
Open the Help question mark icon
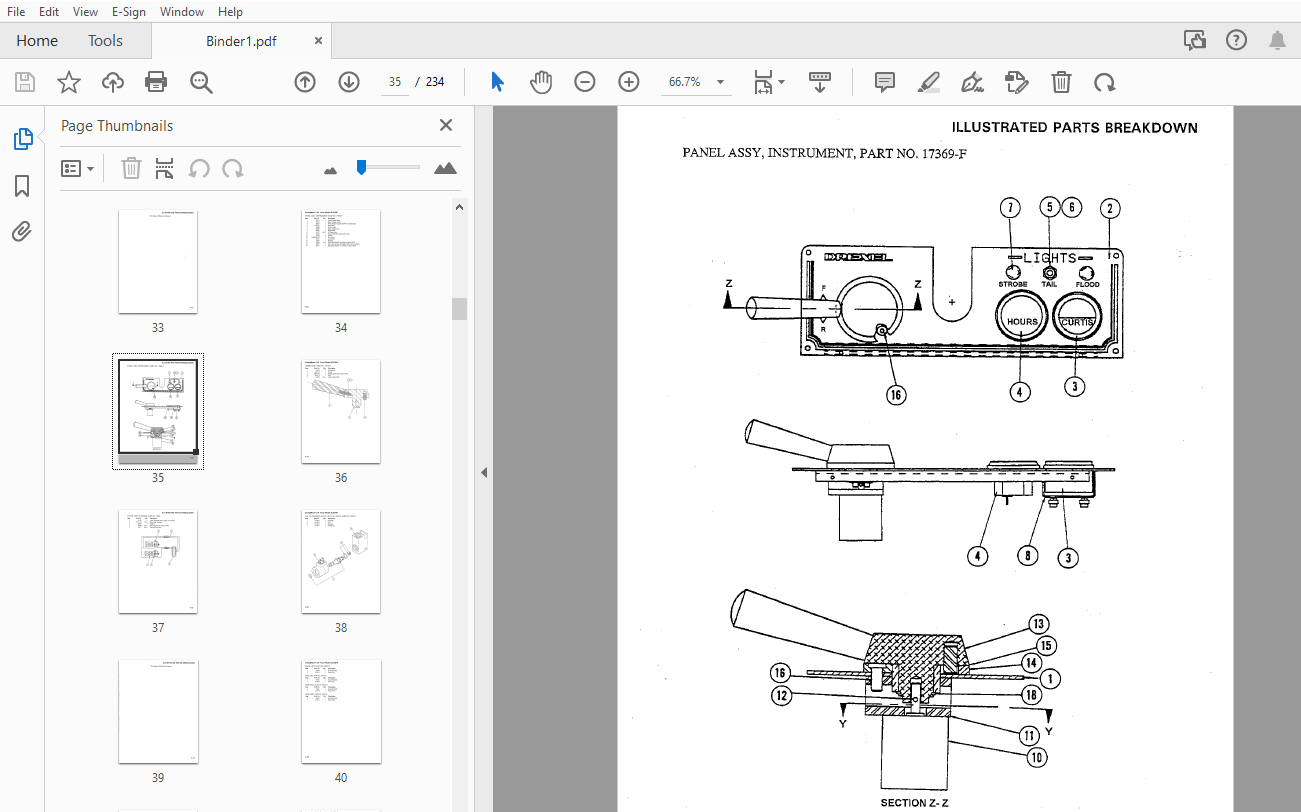[1236, 40]
